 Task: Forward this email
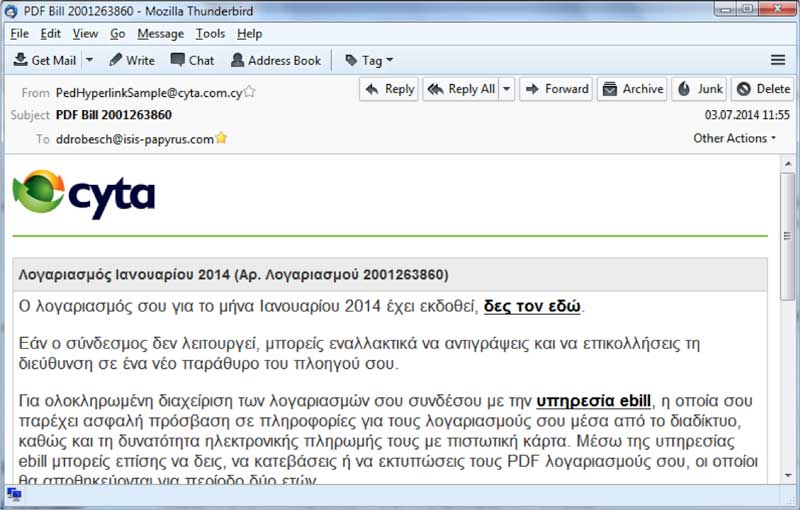coord(556,89)
